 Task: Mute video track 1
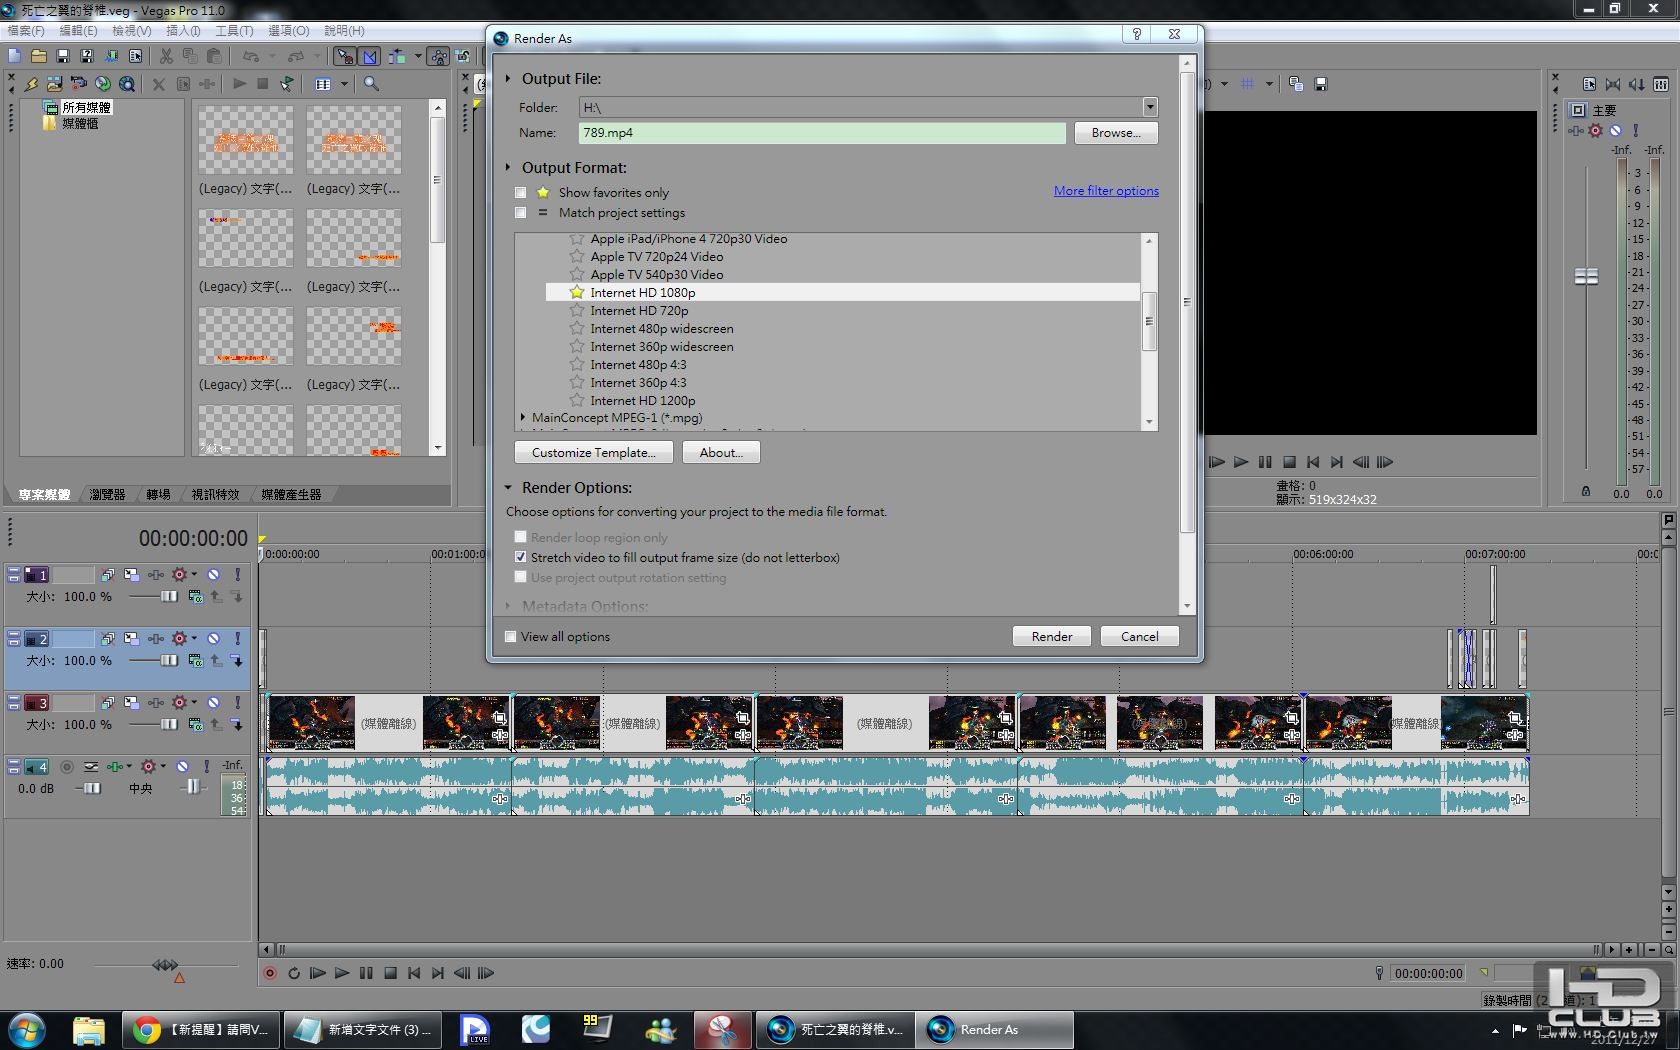pos(213,575)
